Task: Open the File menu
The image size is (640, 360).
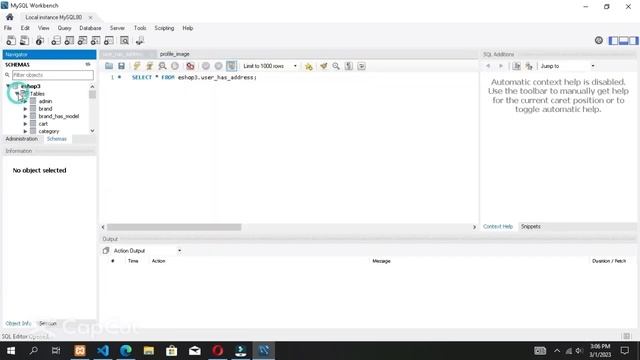Action: coord(8,28)
